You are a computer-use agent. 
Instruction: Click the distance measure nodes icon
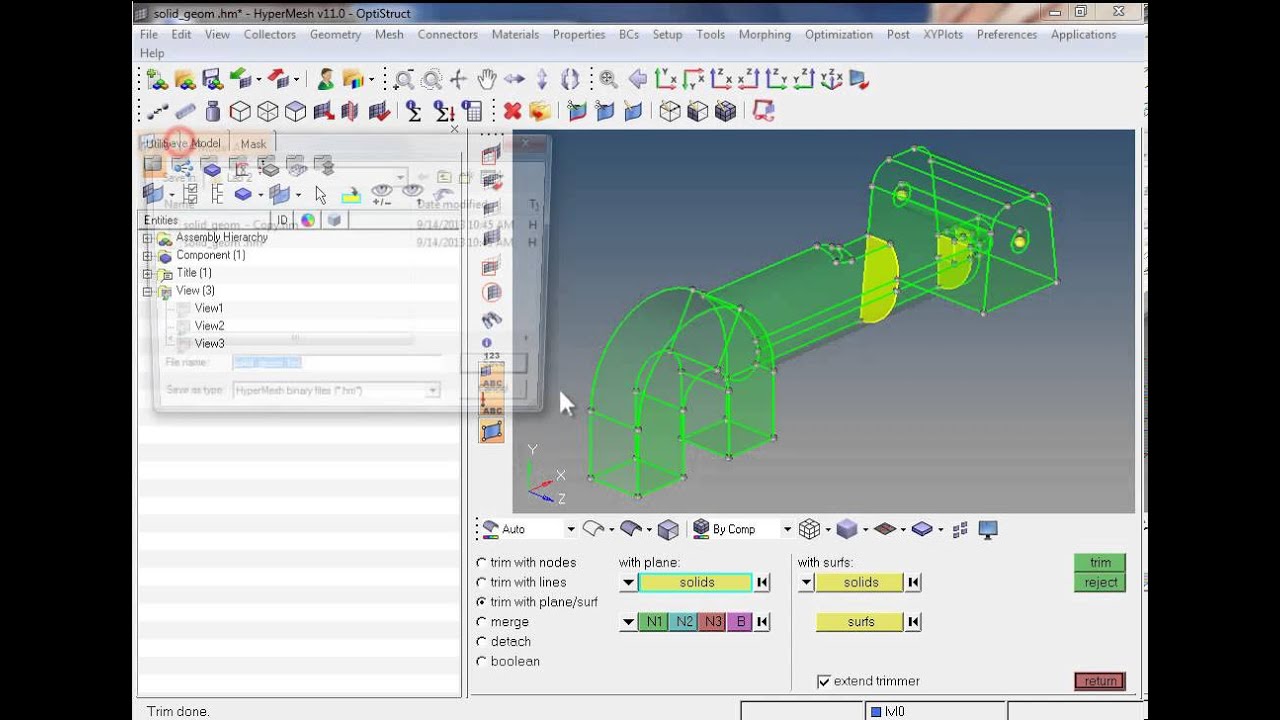tap(157, 111)
